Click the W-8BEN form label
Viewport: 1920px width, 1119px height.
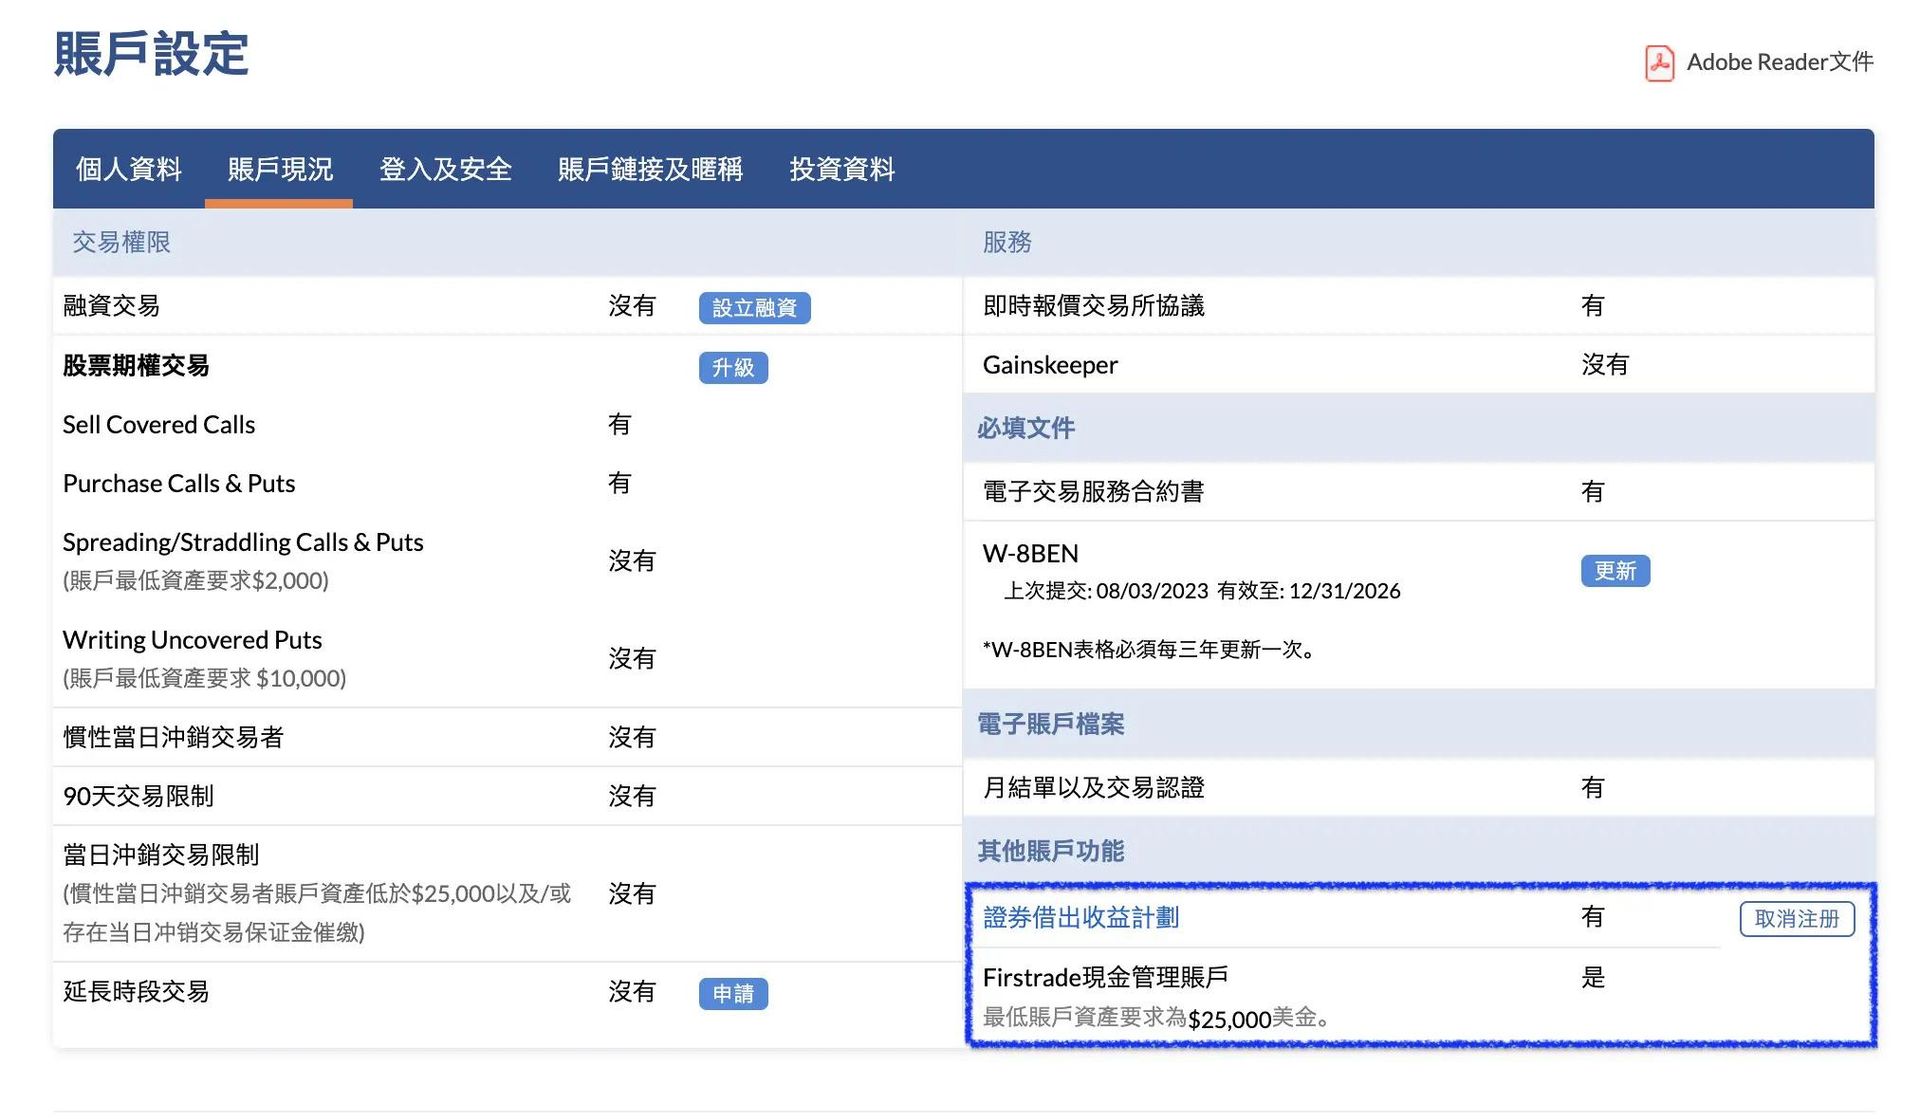pyautogui.click(x=1030, y=554)
